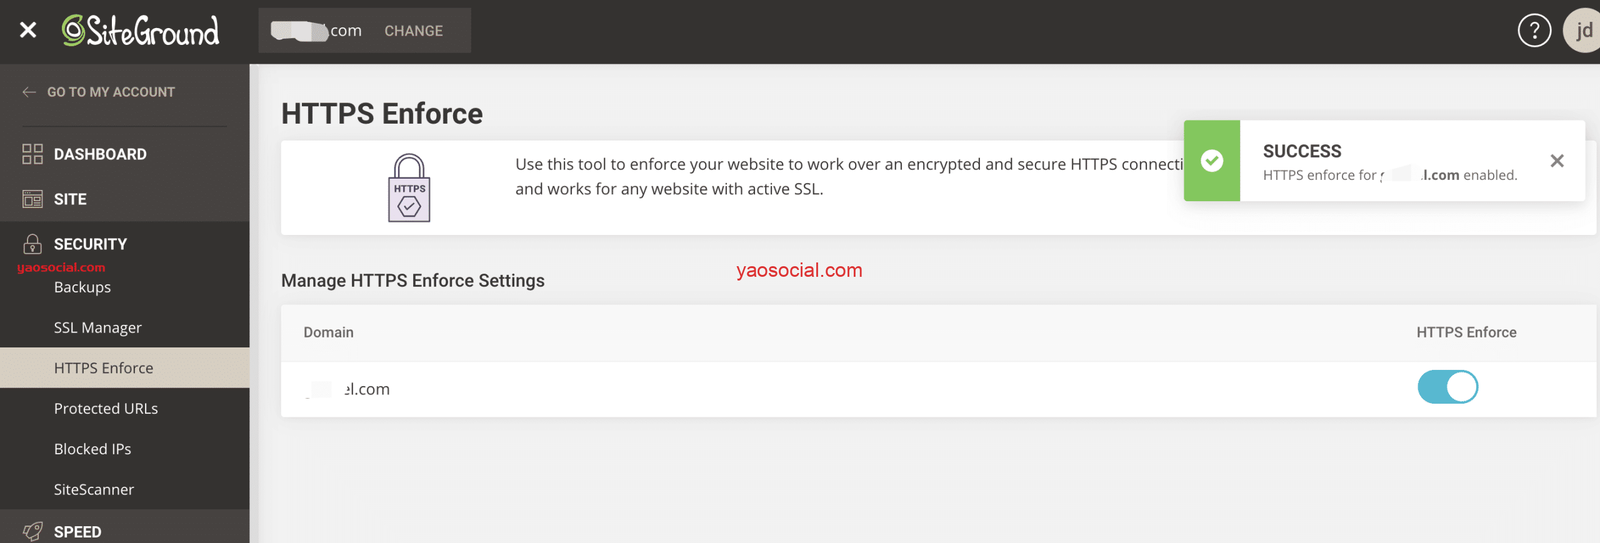
Task: Disable the HTTPS Enforce toggle
Action: [1447, 387]
